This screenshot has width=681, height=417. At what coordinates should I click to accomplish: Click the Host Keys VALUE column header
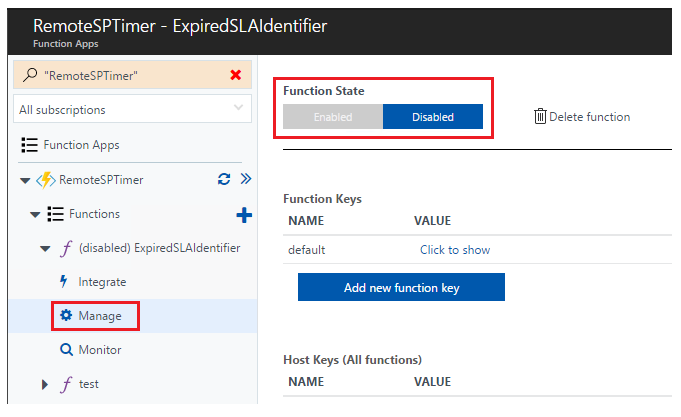(433, 381)
